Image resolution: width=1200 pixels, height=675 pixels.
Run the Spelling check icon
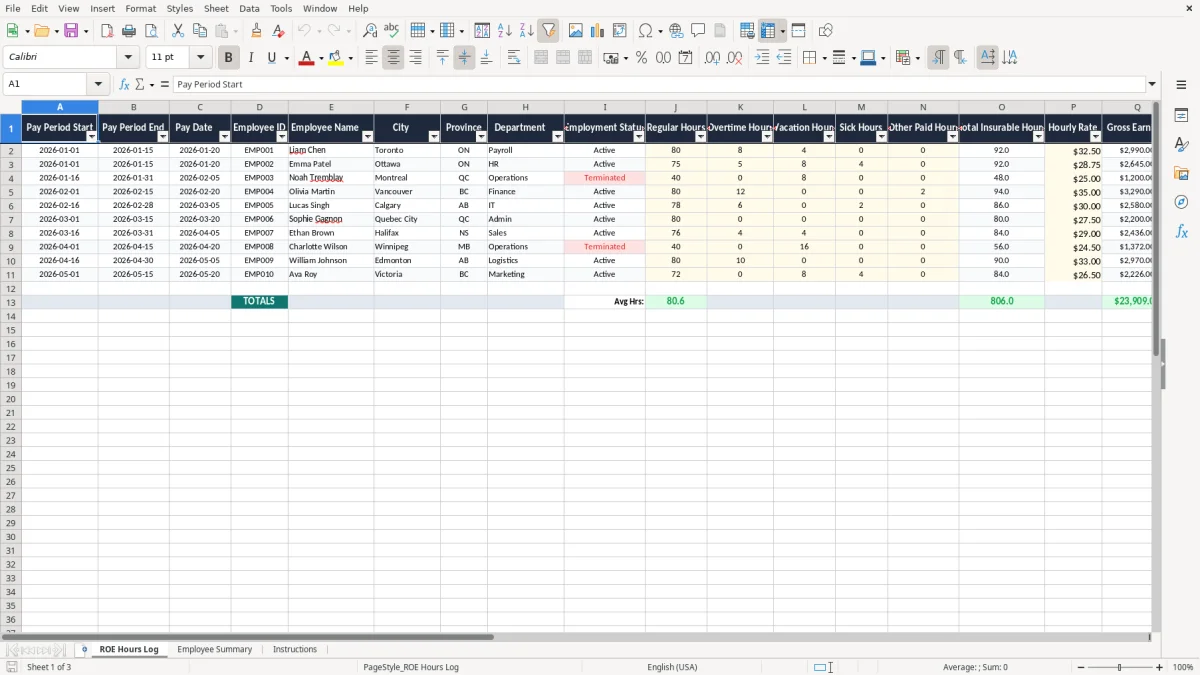[x=392, y=31]
